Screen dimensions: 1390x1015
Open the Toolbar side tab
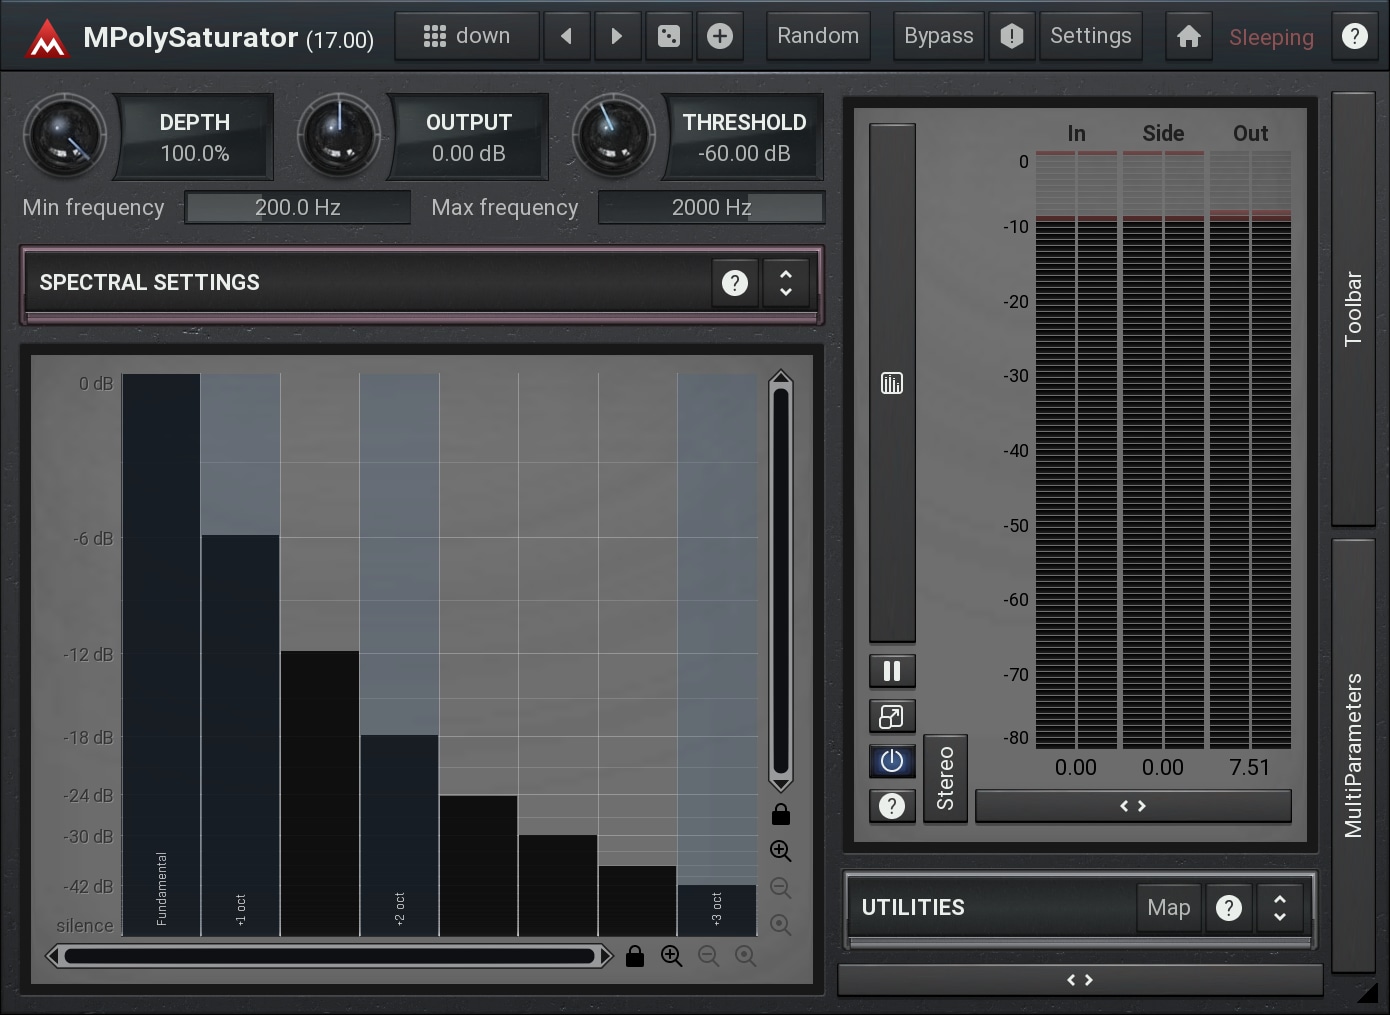(1353, 308)
